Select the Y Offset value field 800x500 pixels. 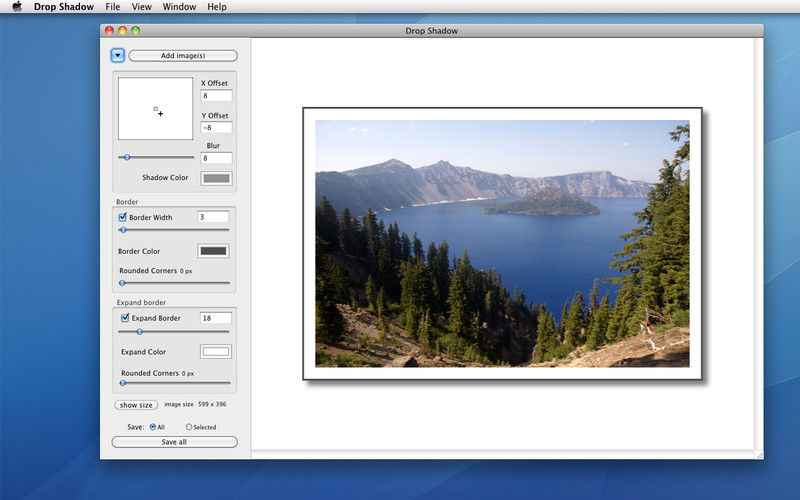[216, 127]
